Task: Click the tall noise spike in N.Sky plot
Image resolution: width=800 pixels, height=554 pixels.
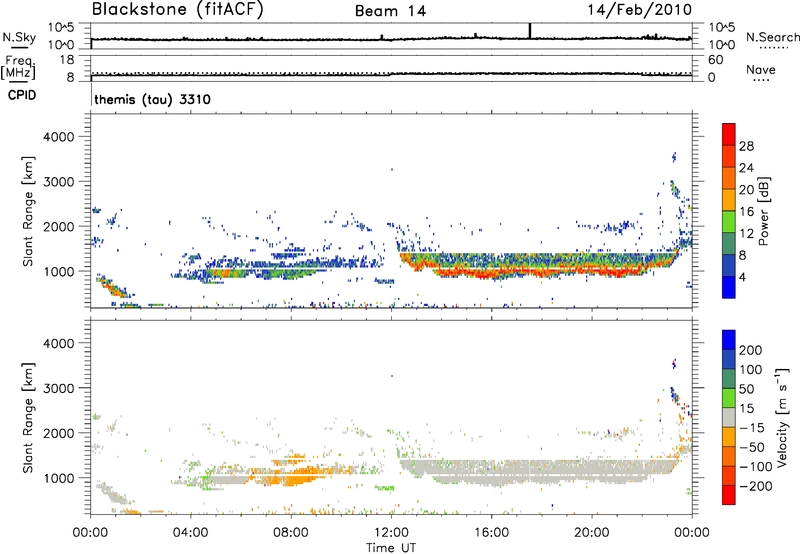Action: (x=530, y=31)
